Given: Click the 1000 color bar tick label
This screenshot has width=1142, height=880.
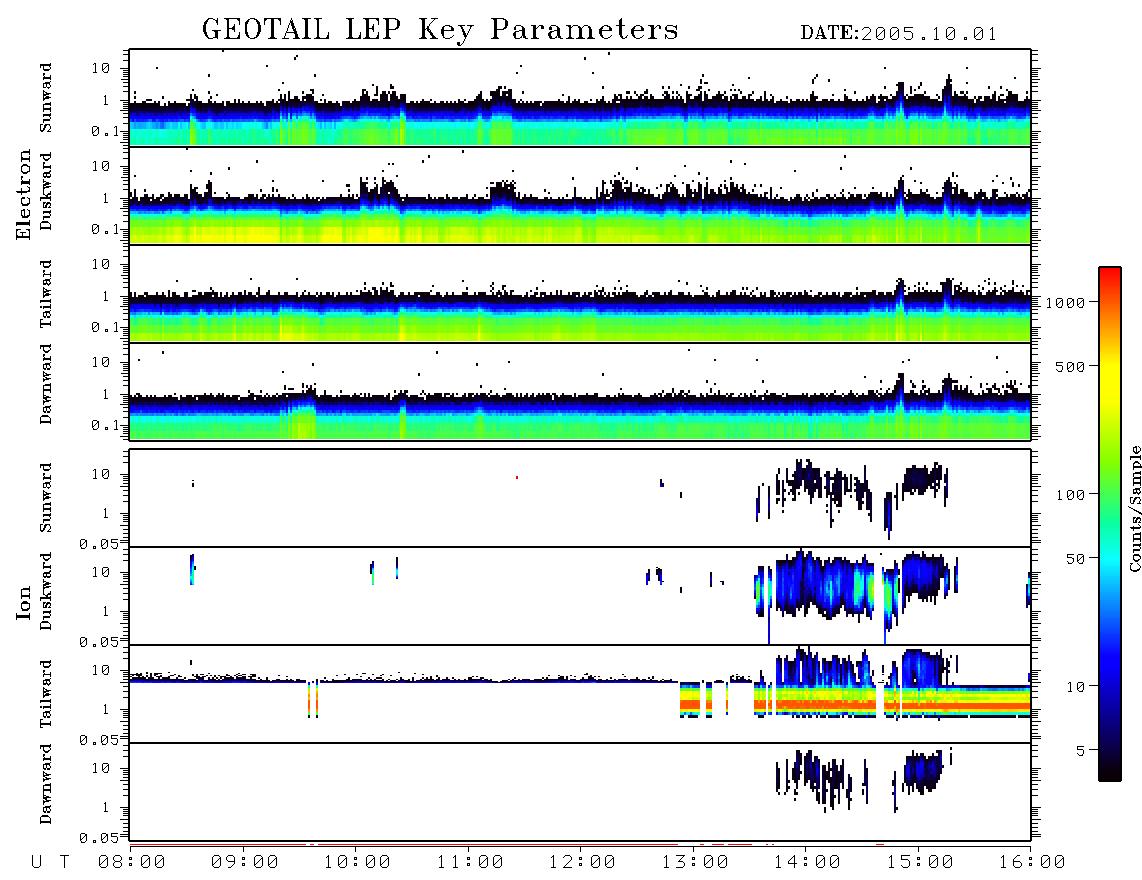Looking at the screenshot, I should point(1066,302).
